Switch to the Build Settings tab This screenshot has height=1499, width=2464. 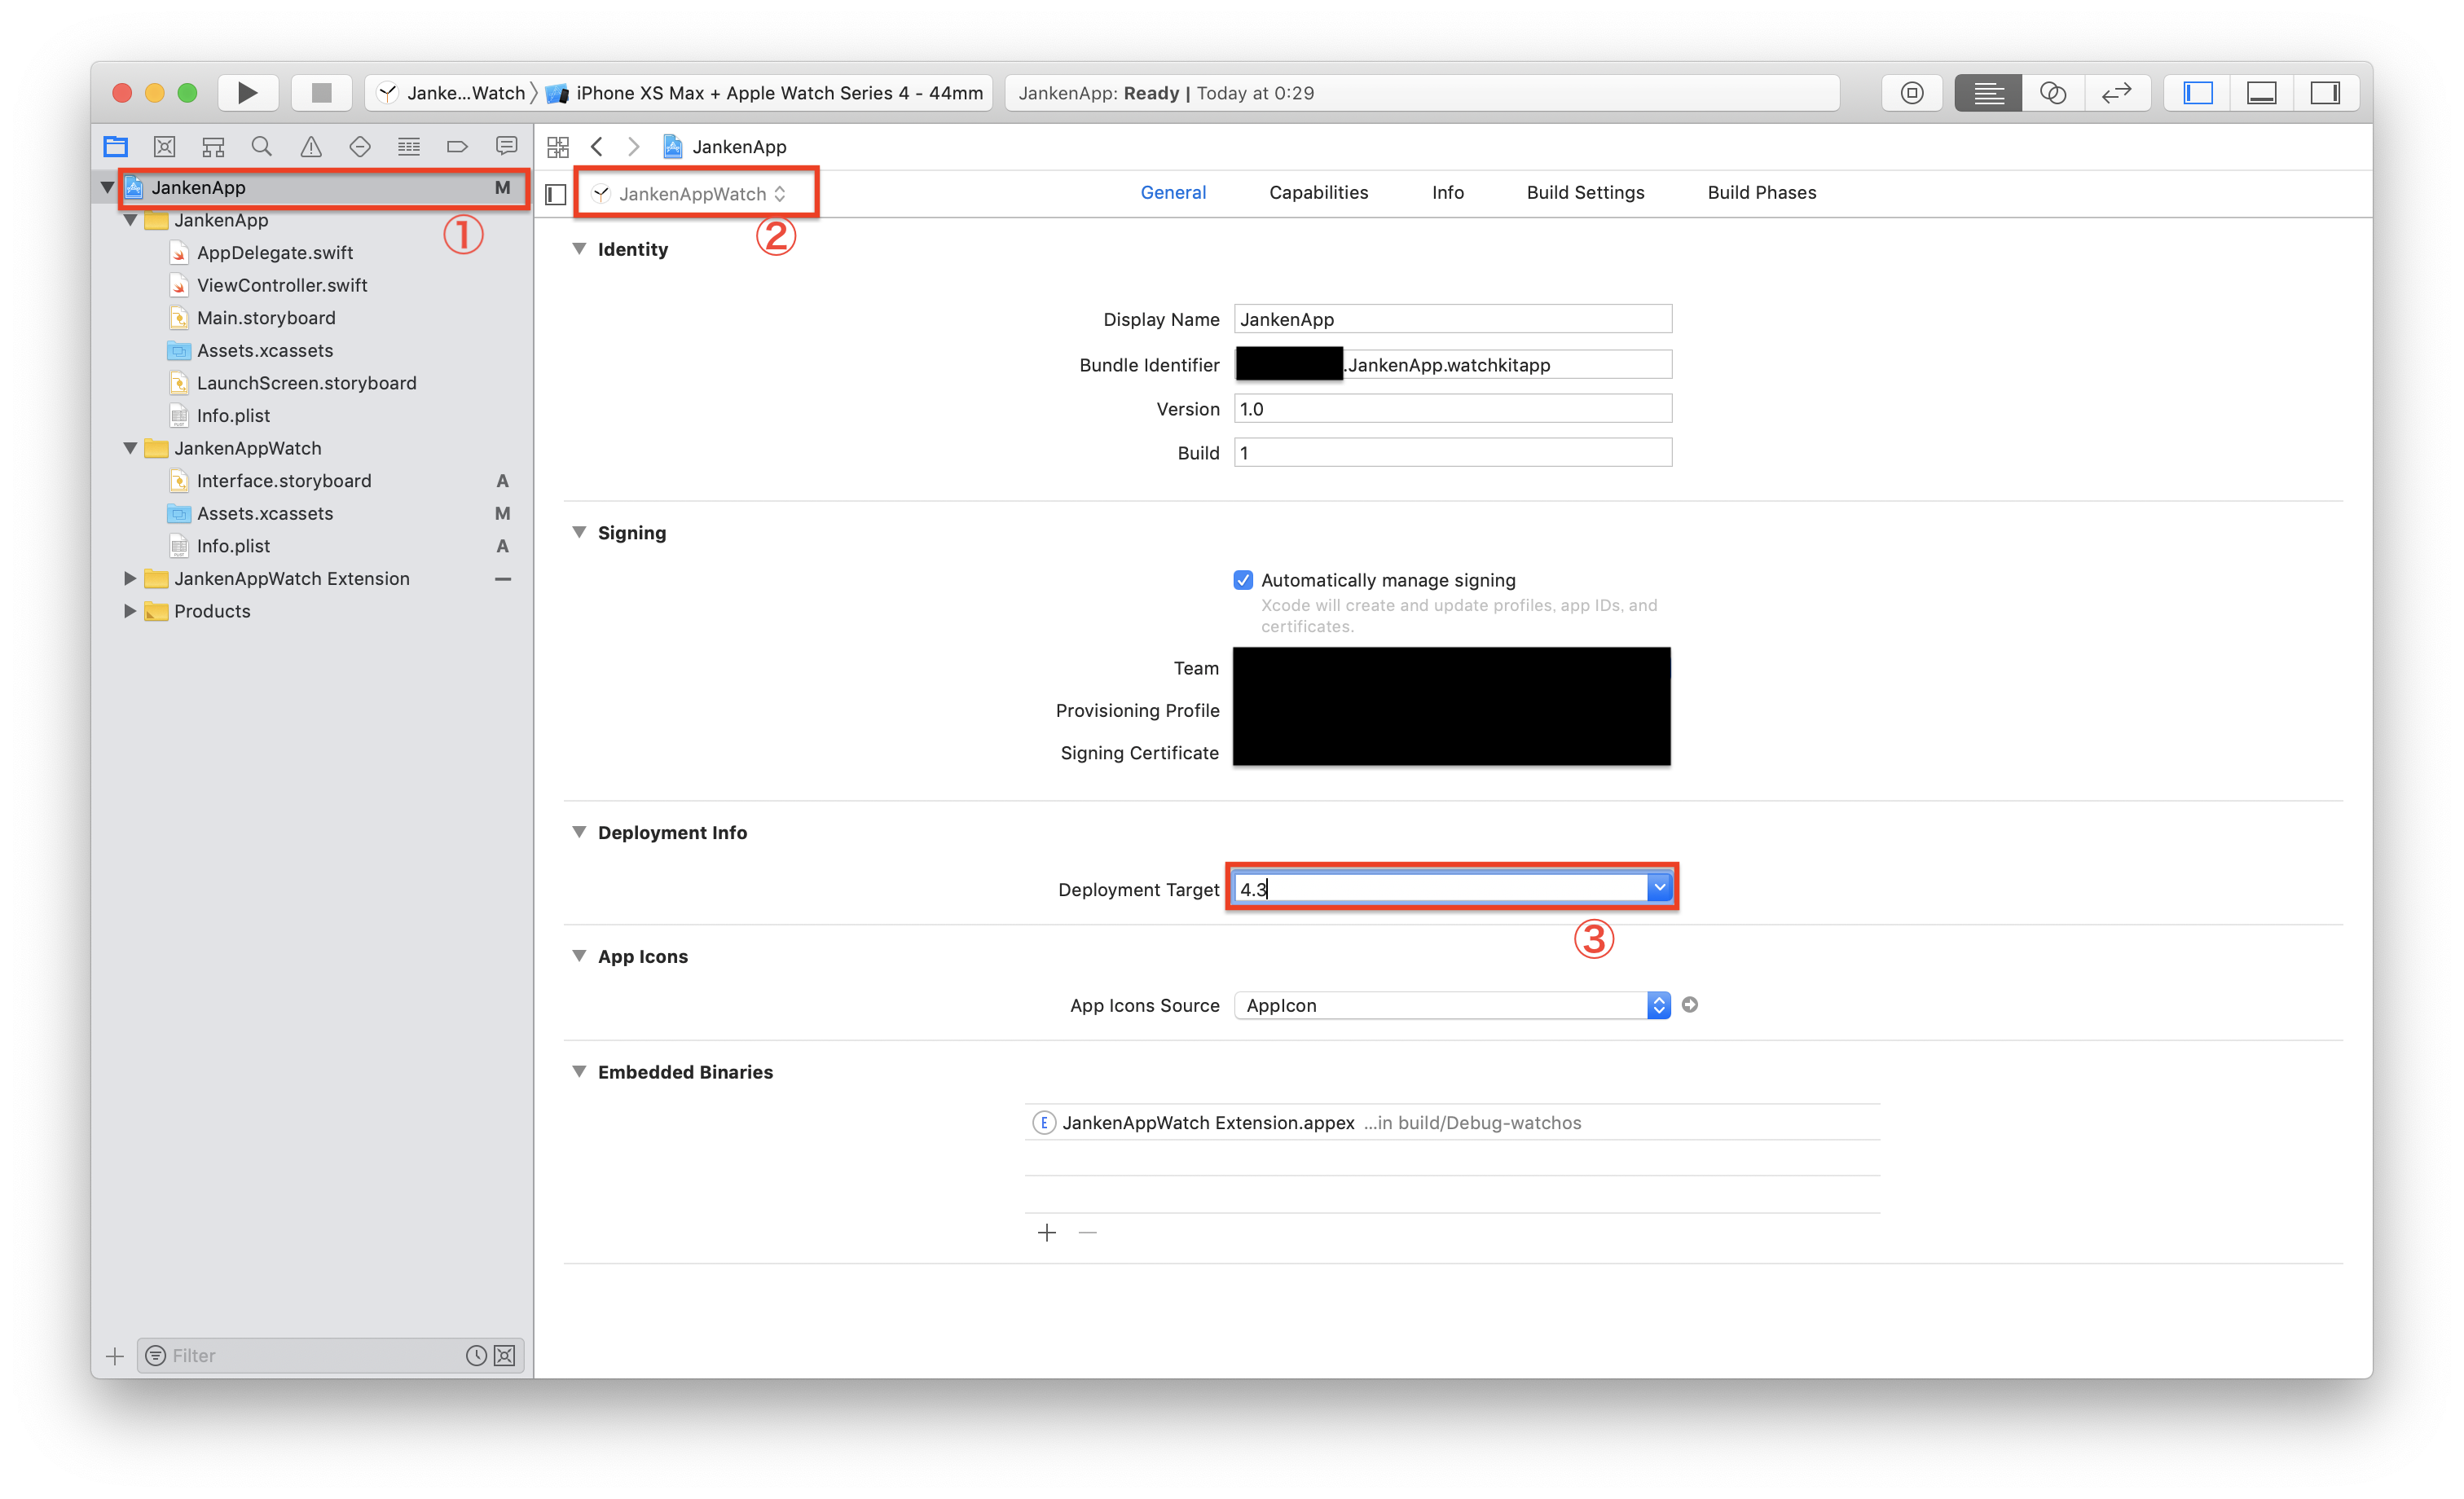pyautogui.click(x=1582, y=191)
